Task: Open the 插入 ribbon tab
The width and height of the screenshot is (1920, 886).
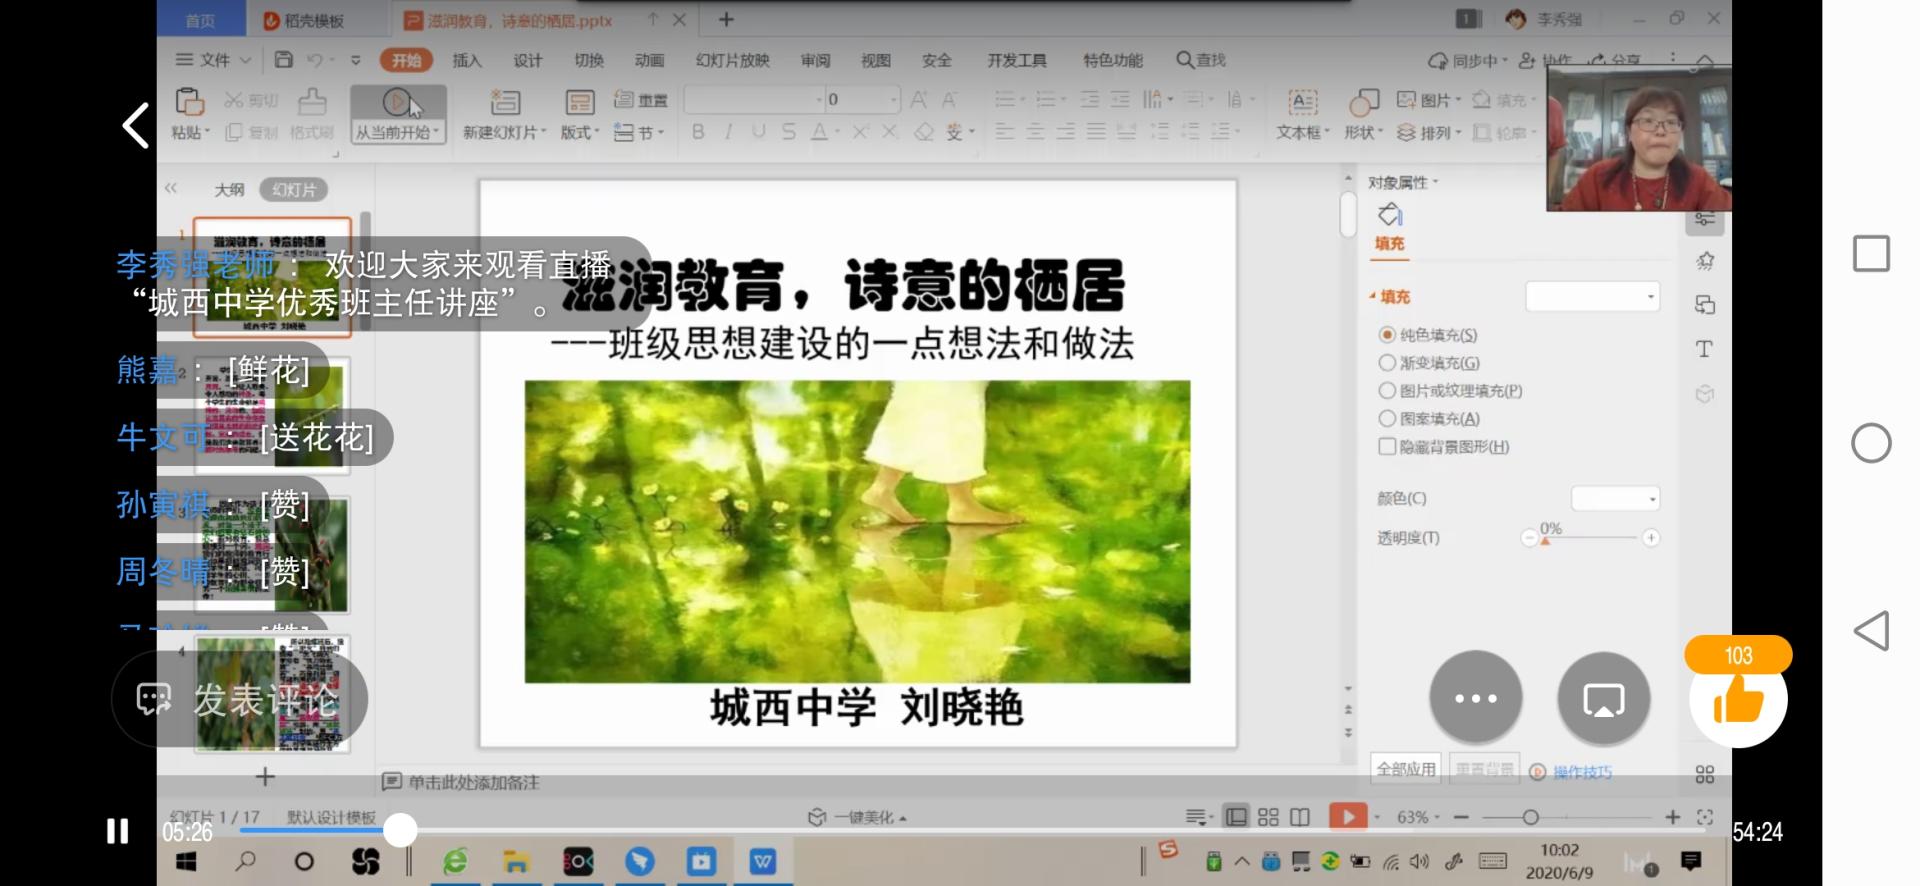Action: click(467, 60)
